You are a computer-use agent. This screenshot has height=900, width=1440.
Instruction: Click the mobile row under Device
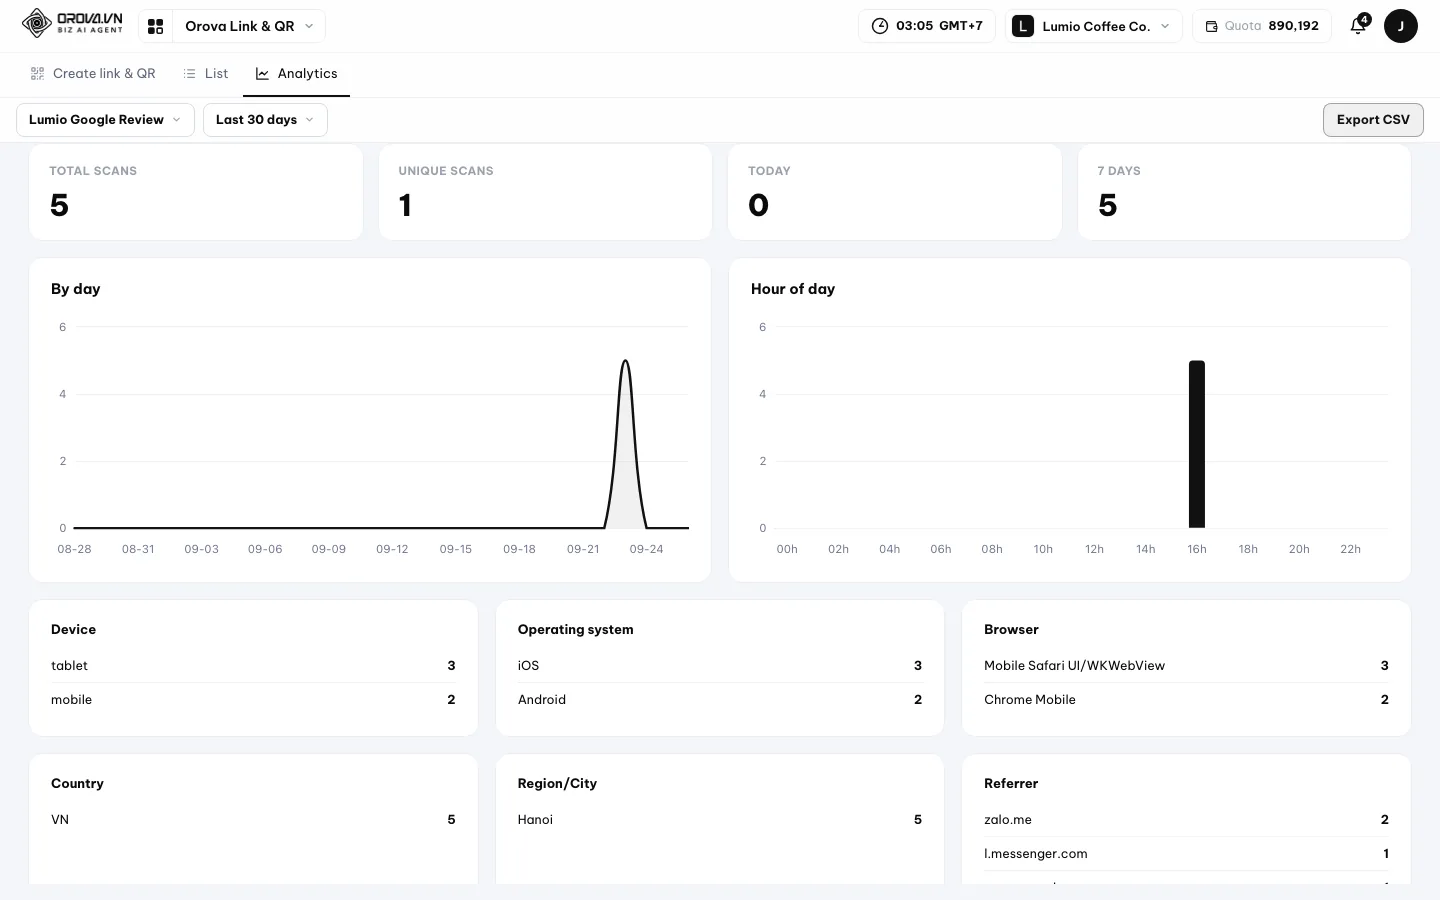click(253, 700)
